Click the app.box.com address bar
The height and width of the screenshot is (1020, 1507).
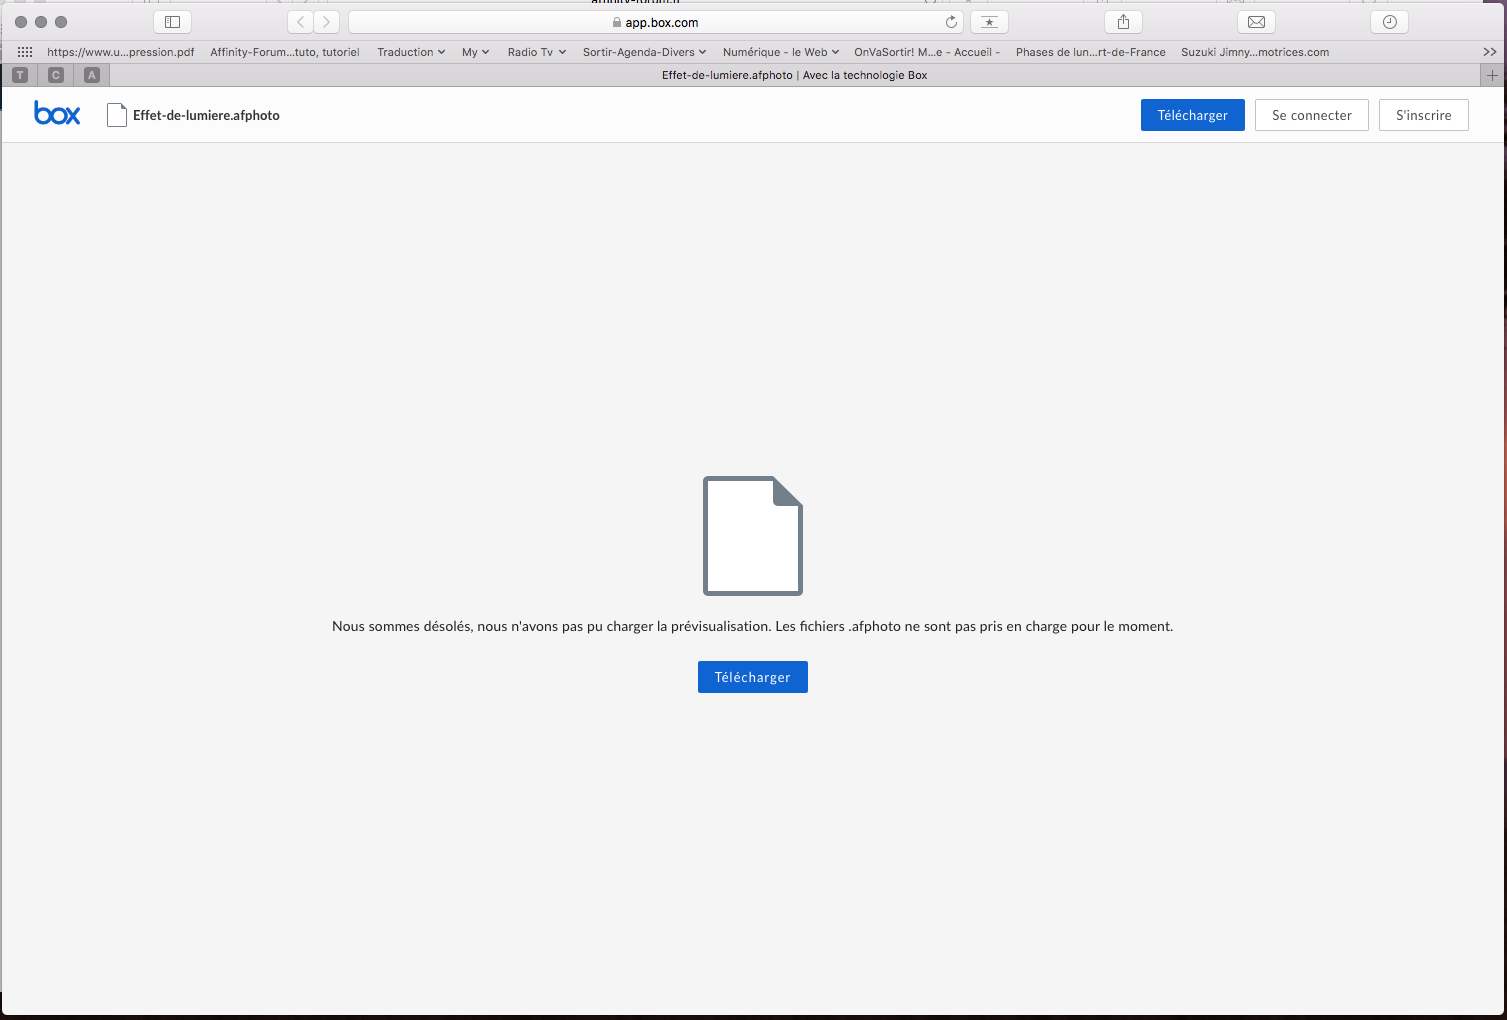(x=656, y=22)
